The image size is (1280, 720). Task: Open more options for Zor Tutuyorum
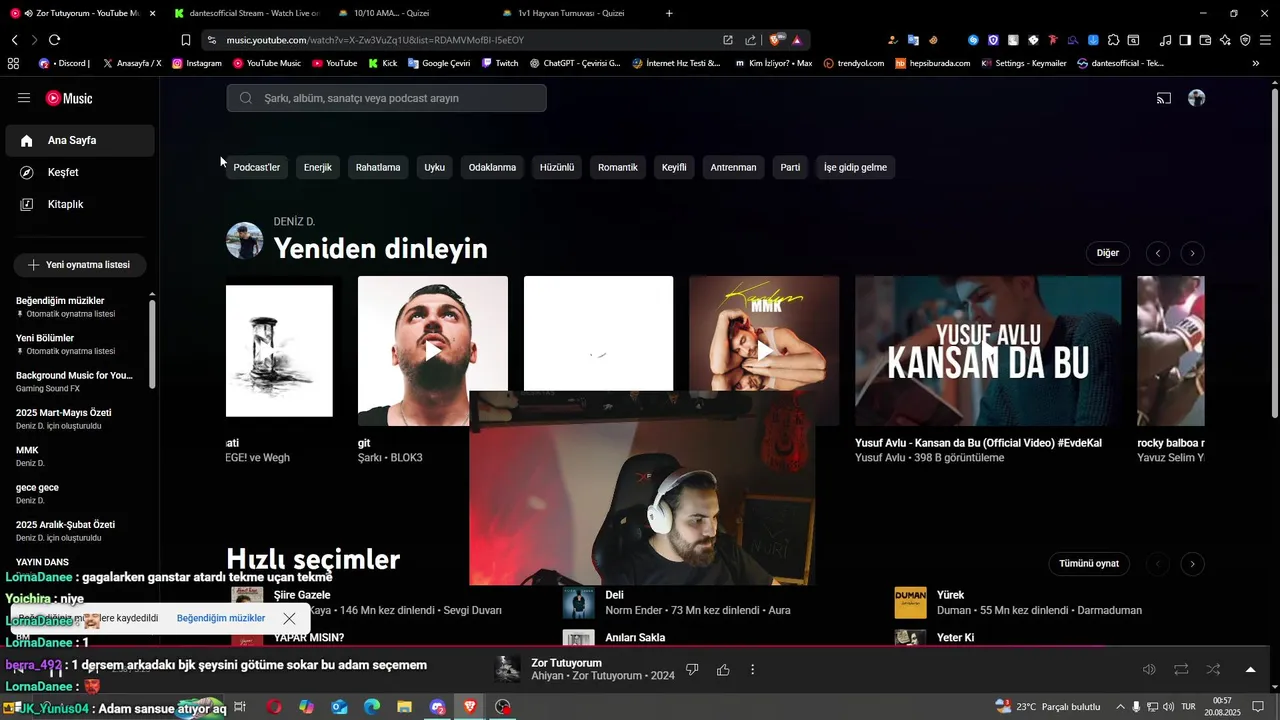753,669
